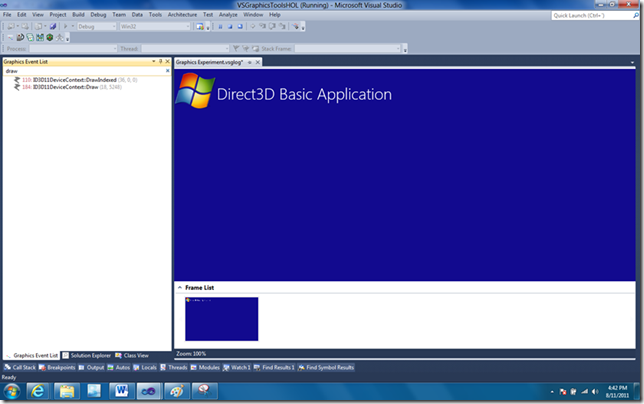Open Microsoft Word from taskbar

pos(121,391)
